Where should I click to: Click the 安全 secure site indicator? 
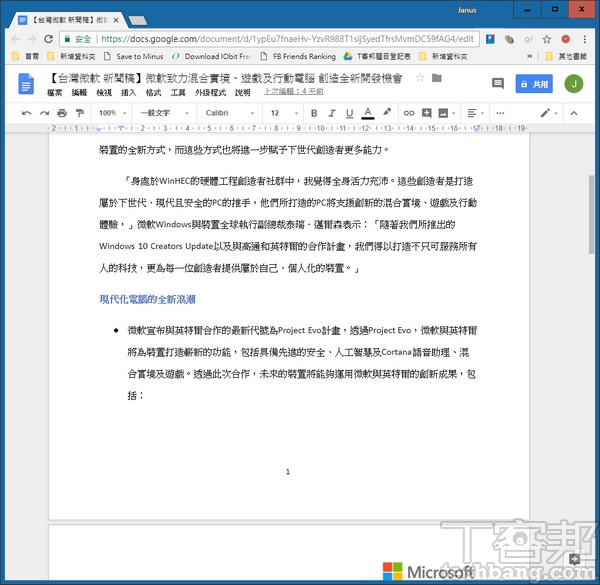click(78, 39)
